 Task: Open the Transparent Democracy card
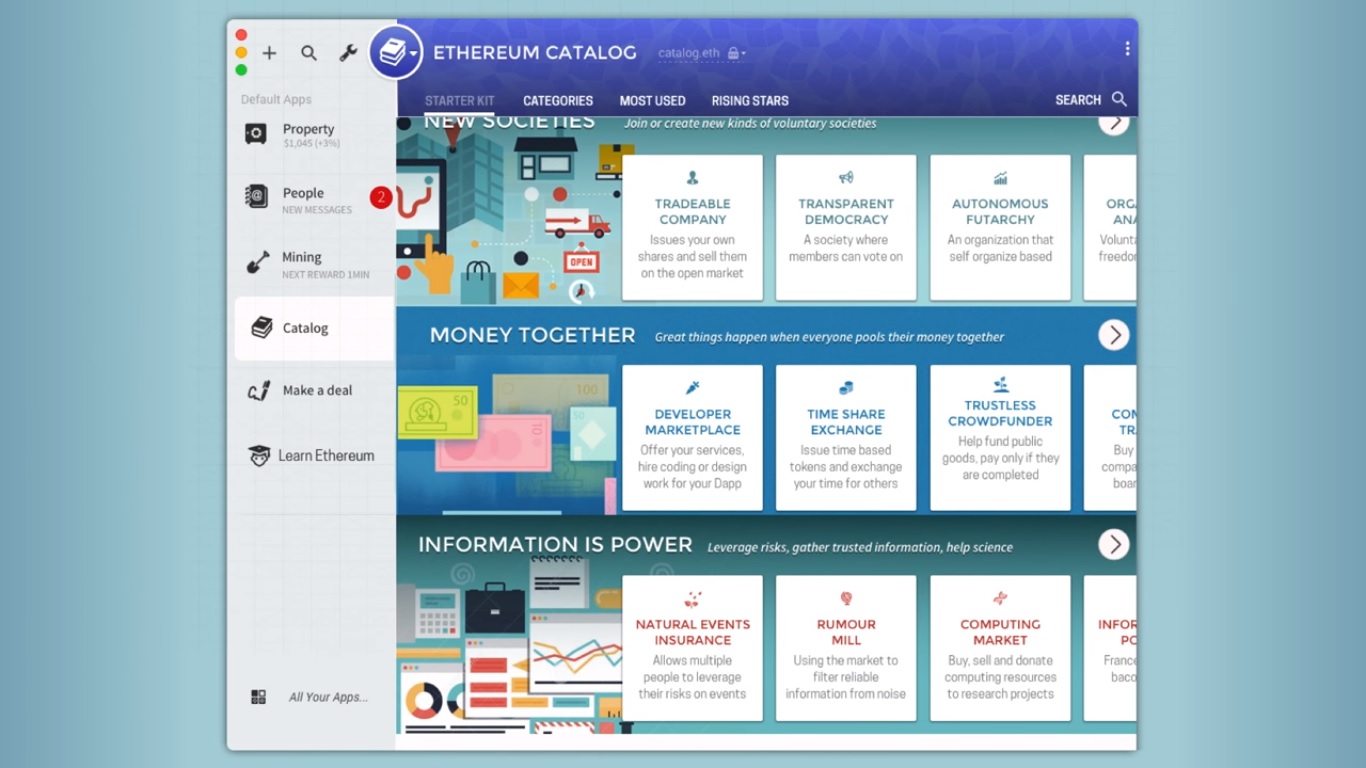[846, 227]
